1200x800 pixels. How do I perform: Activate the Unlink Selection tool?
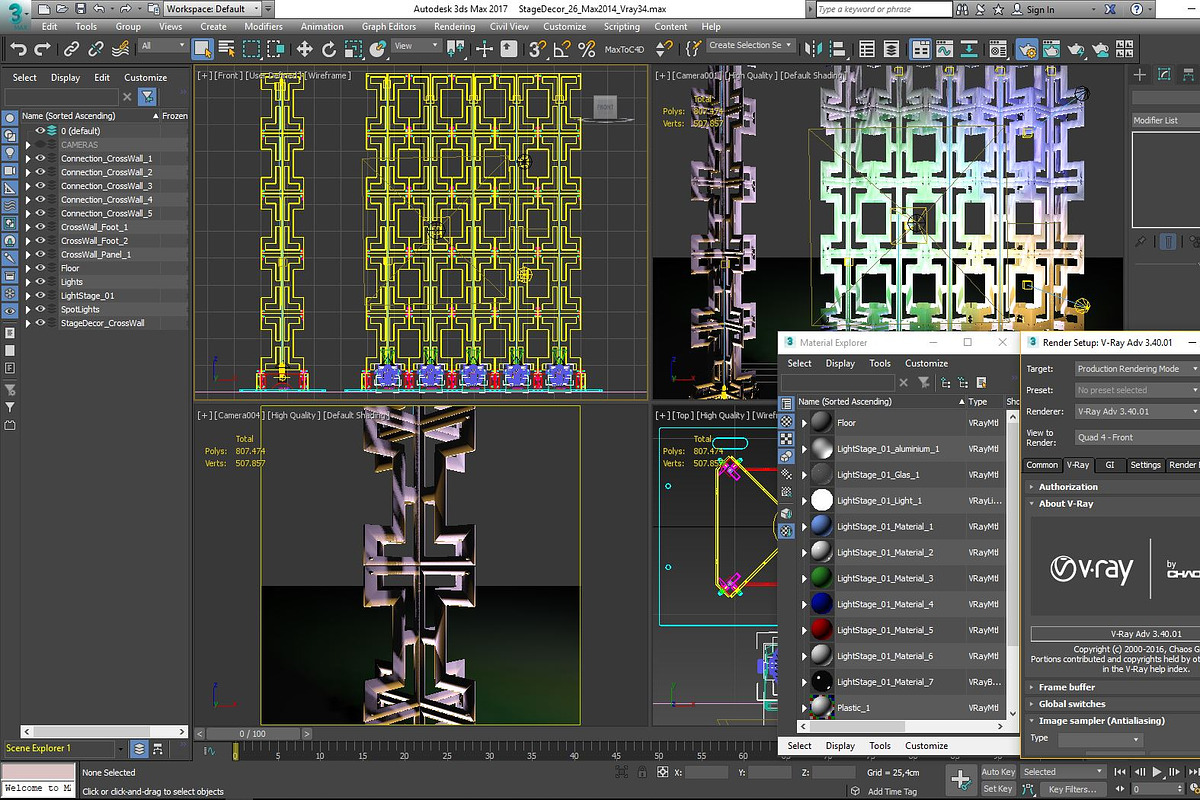tap(96, 48)
